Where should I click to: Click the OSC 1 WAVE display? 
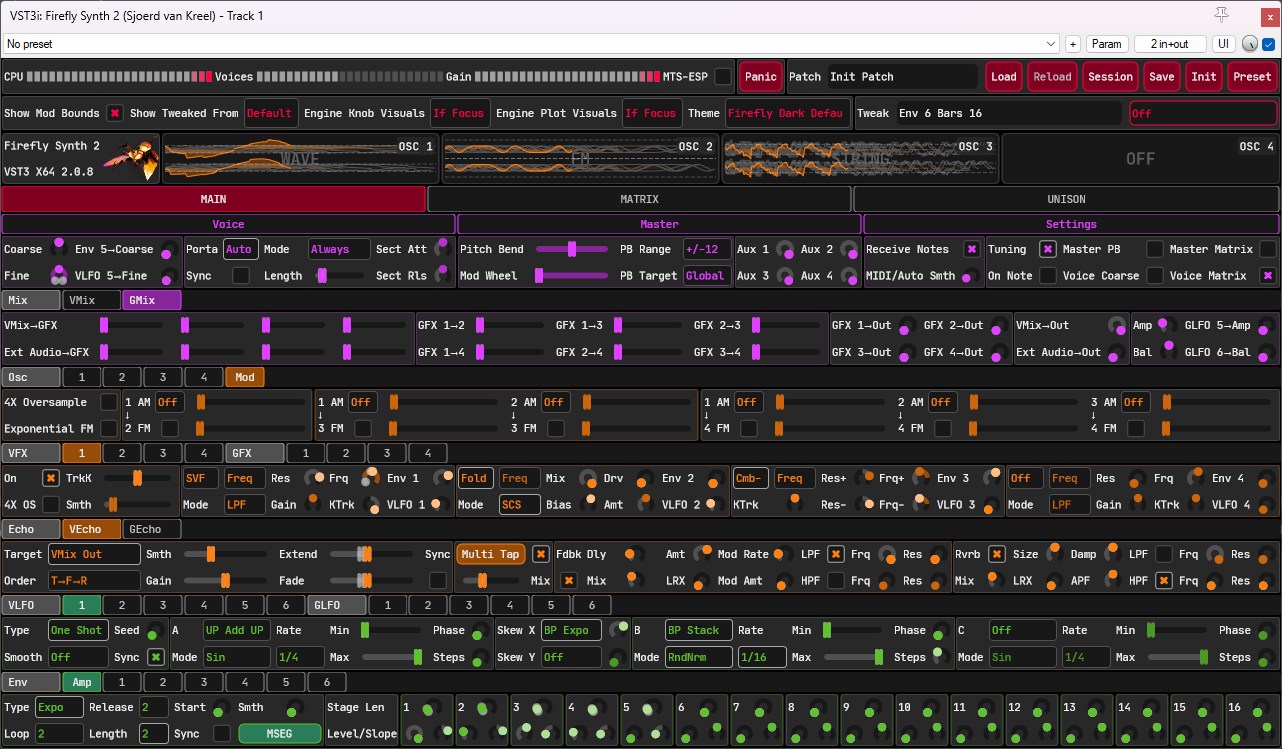coord(300,158)
